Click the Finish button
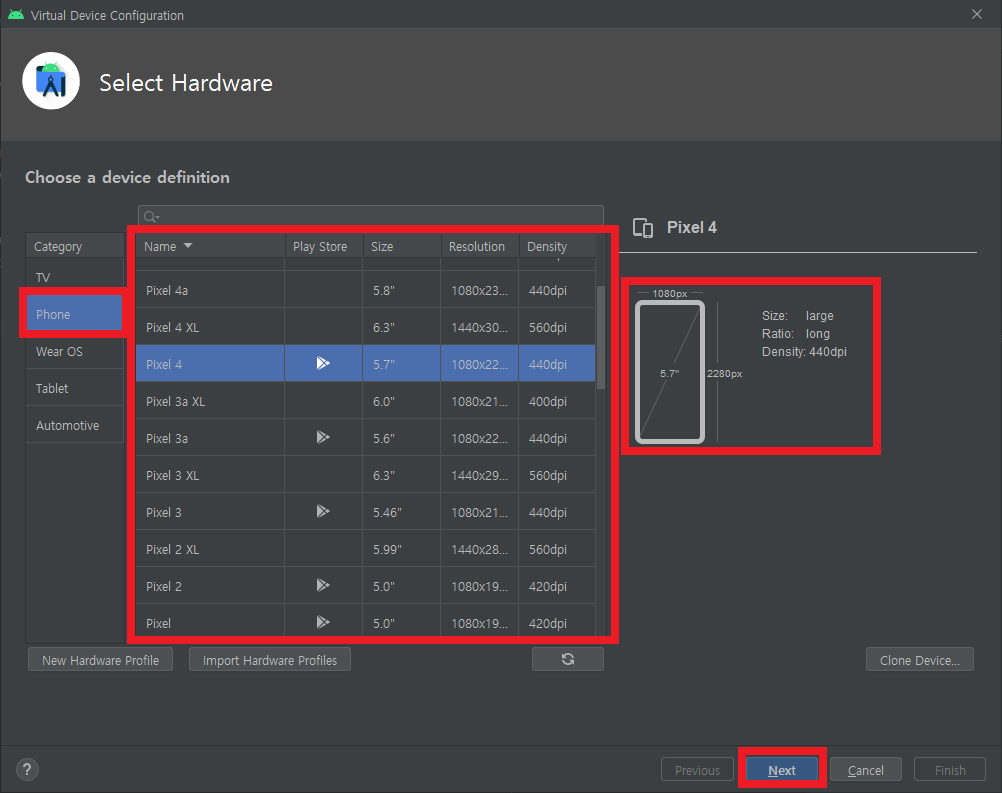 (x=950, y=769)
